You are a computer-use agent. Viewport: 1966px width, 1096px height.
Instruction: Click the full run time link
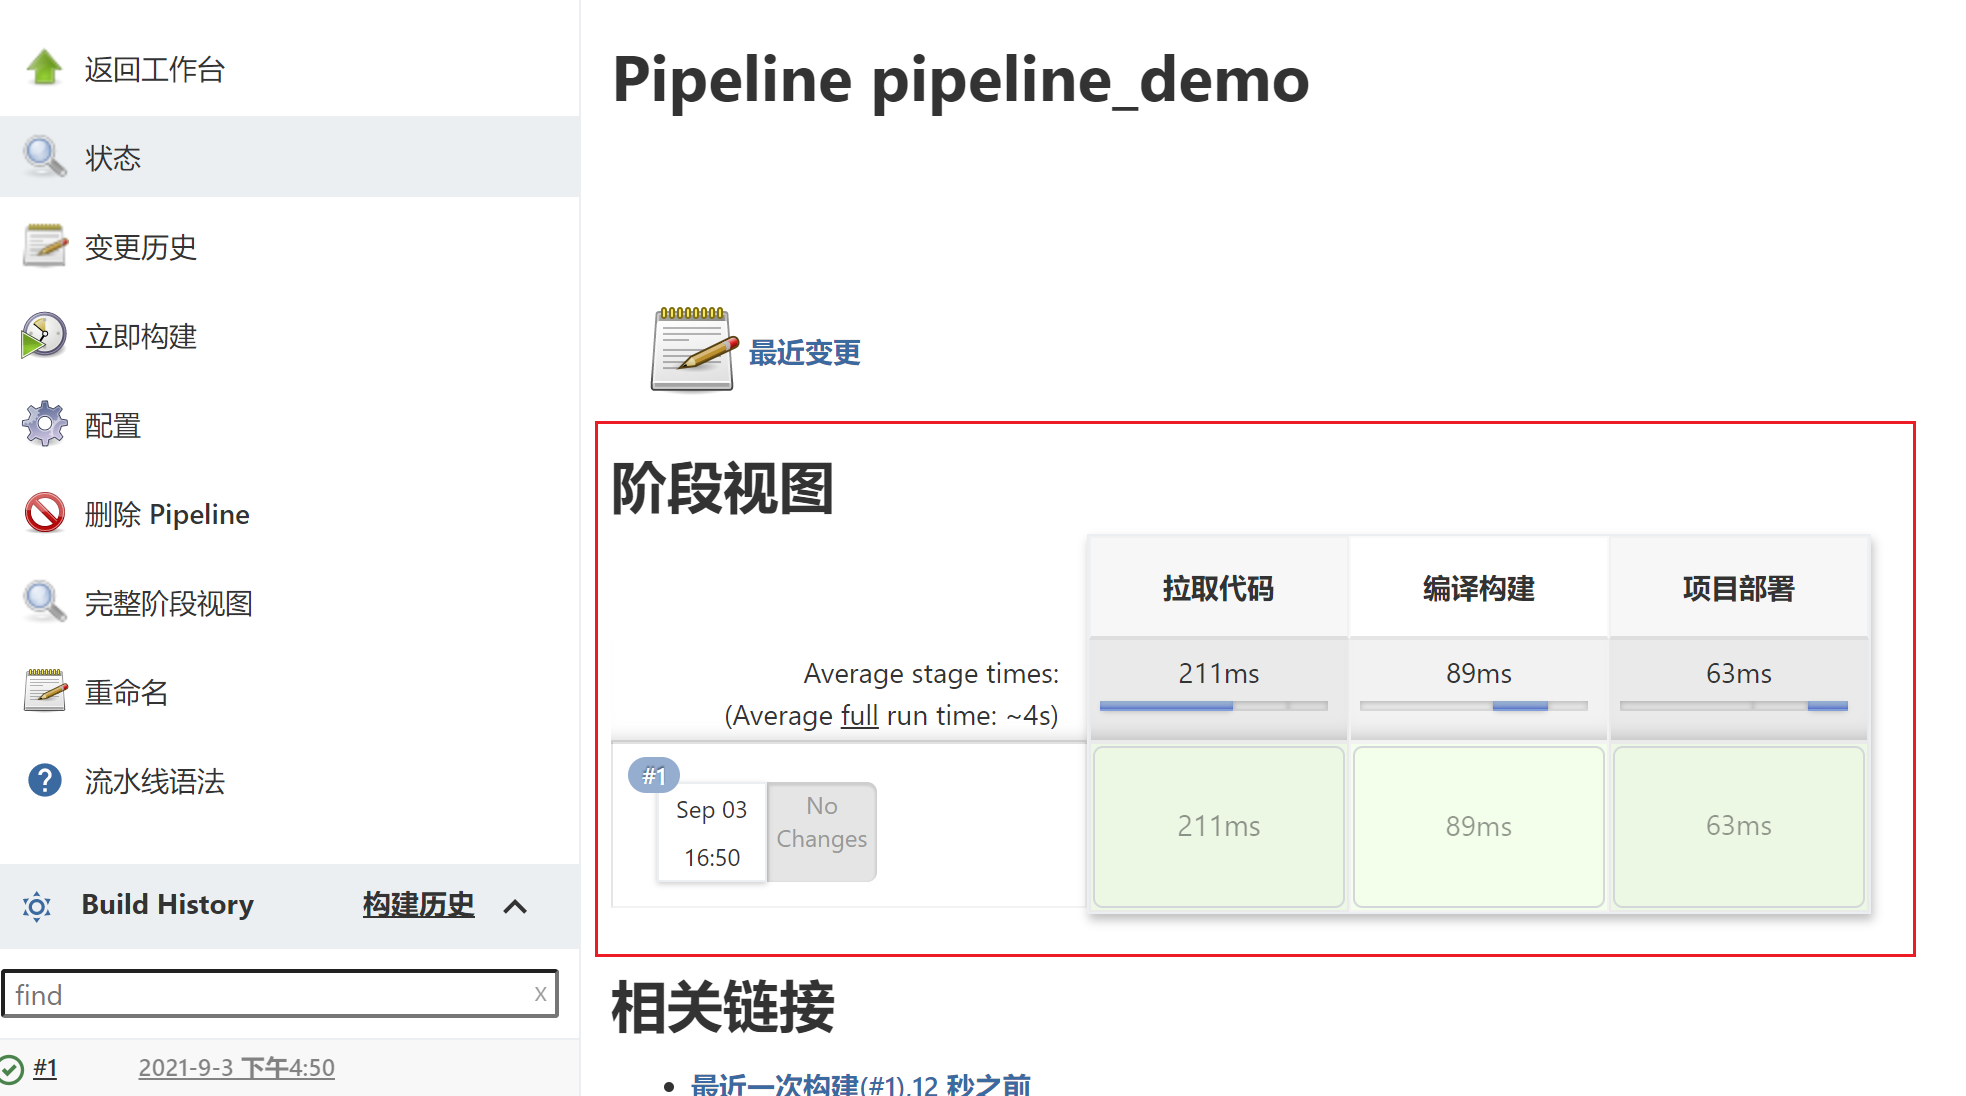(x=858, y=715)
